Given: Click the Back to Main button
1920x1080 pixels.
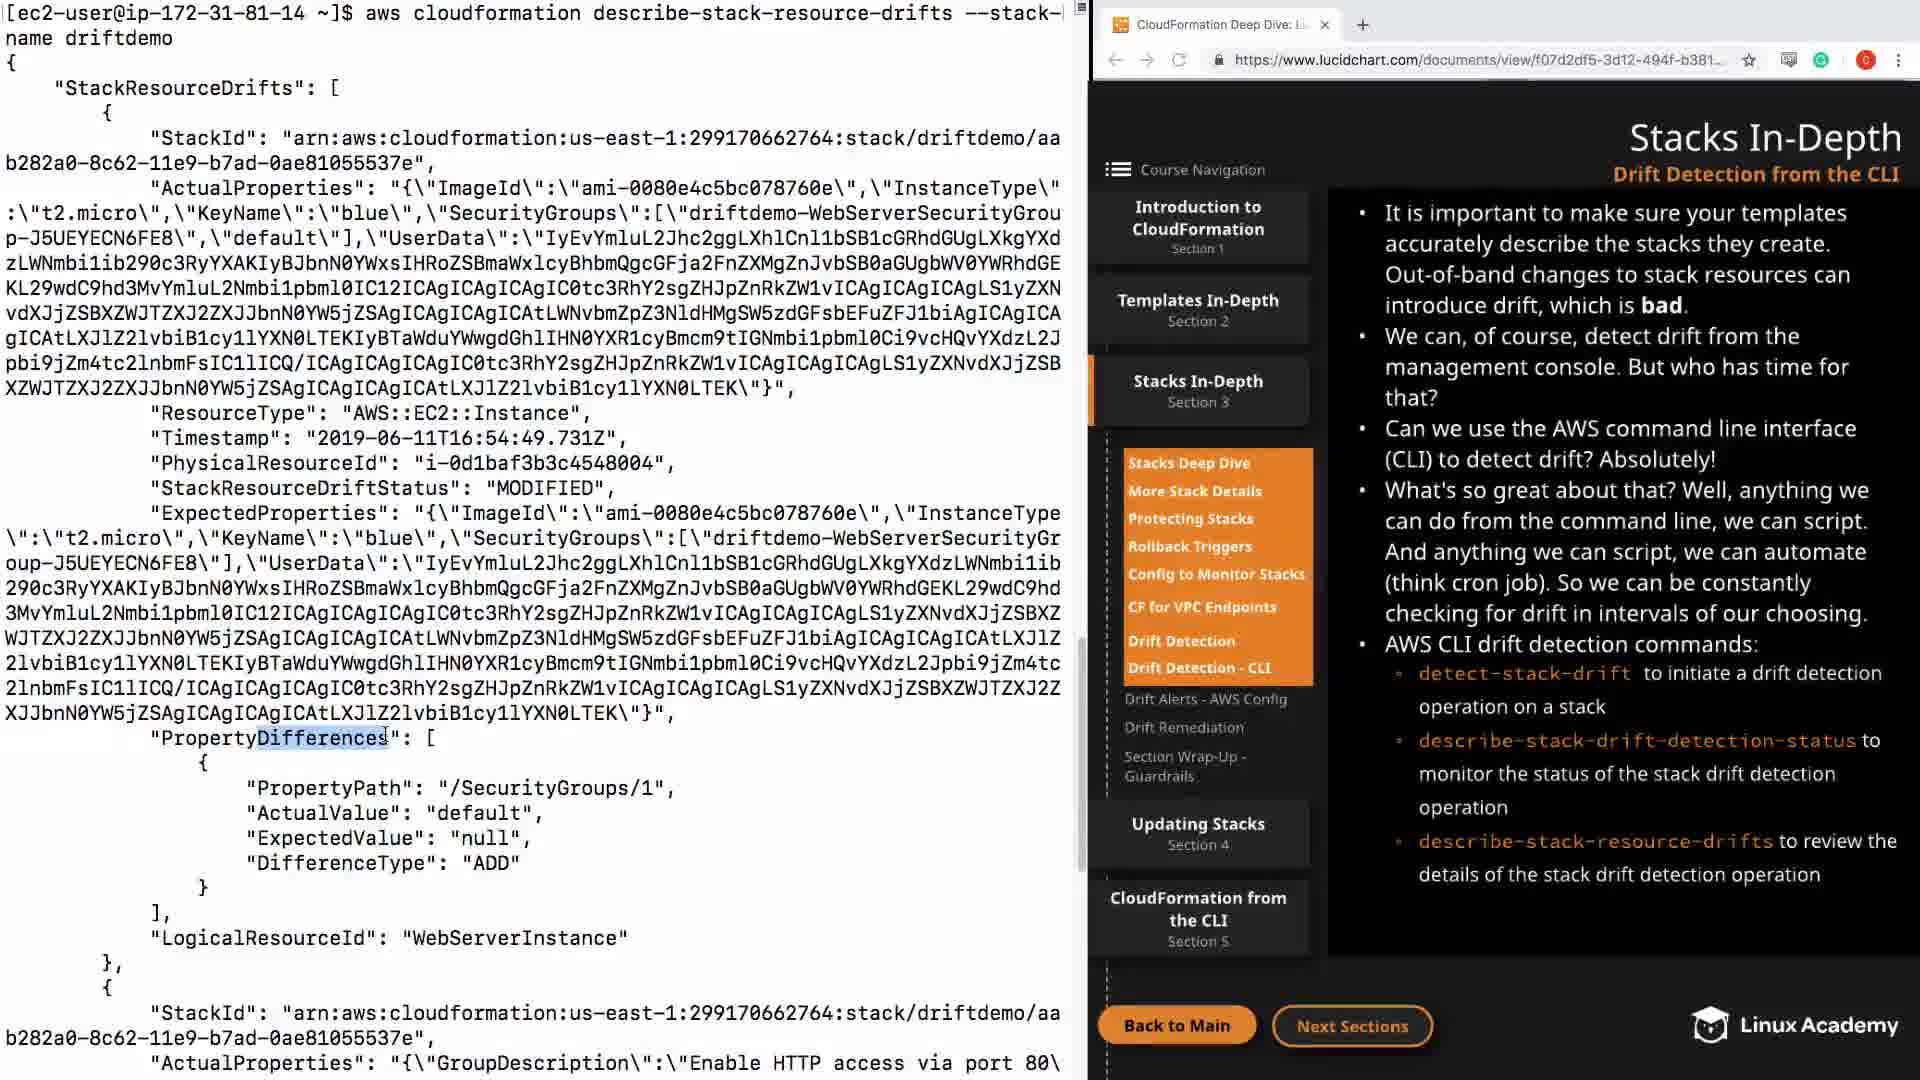Looking at the screenshot, I should [x=1177, y=1025].
